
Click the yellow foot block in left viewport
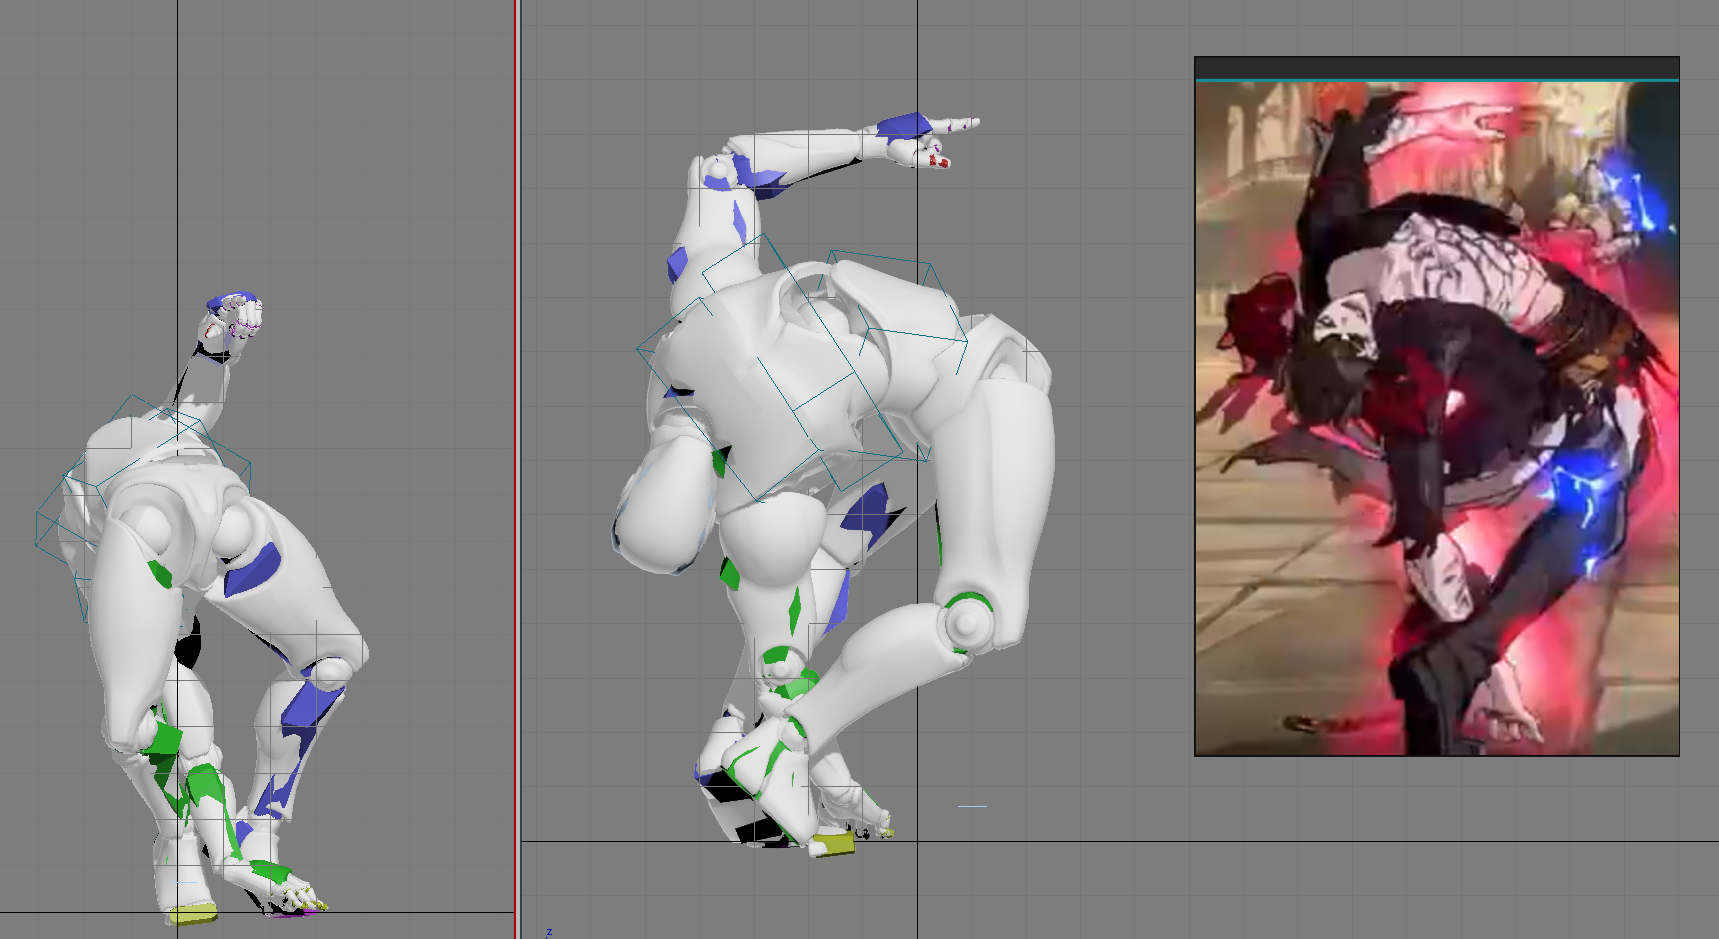tap(193, 914)
